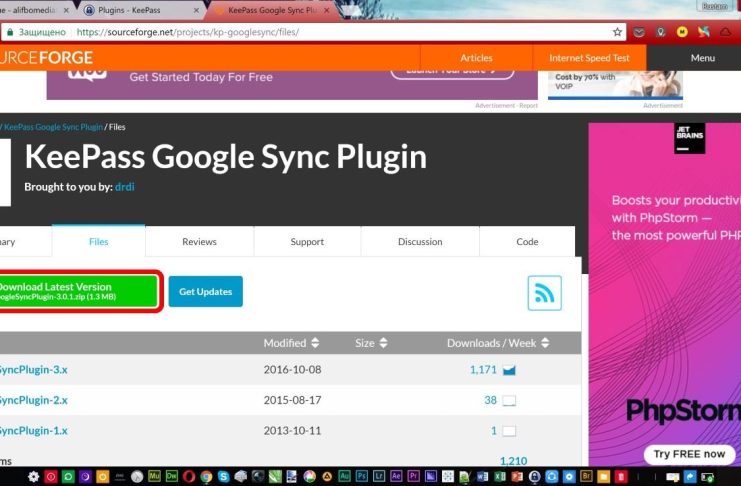
Task: Open the SyncPlugin-3.x folder
Action: coord(34,370)
